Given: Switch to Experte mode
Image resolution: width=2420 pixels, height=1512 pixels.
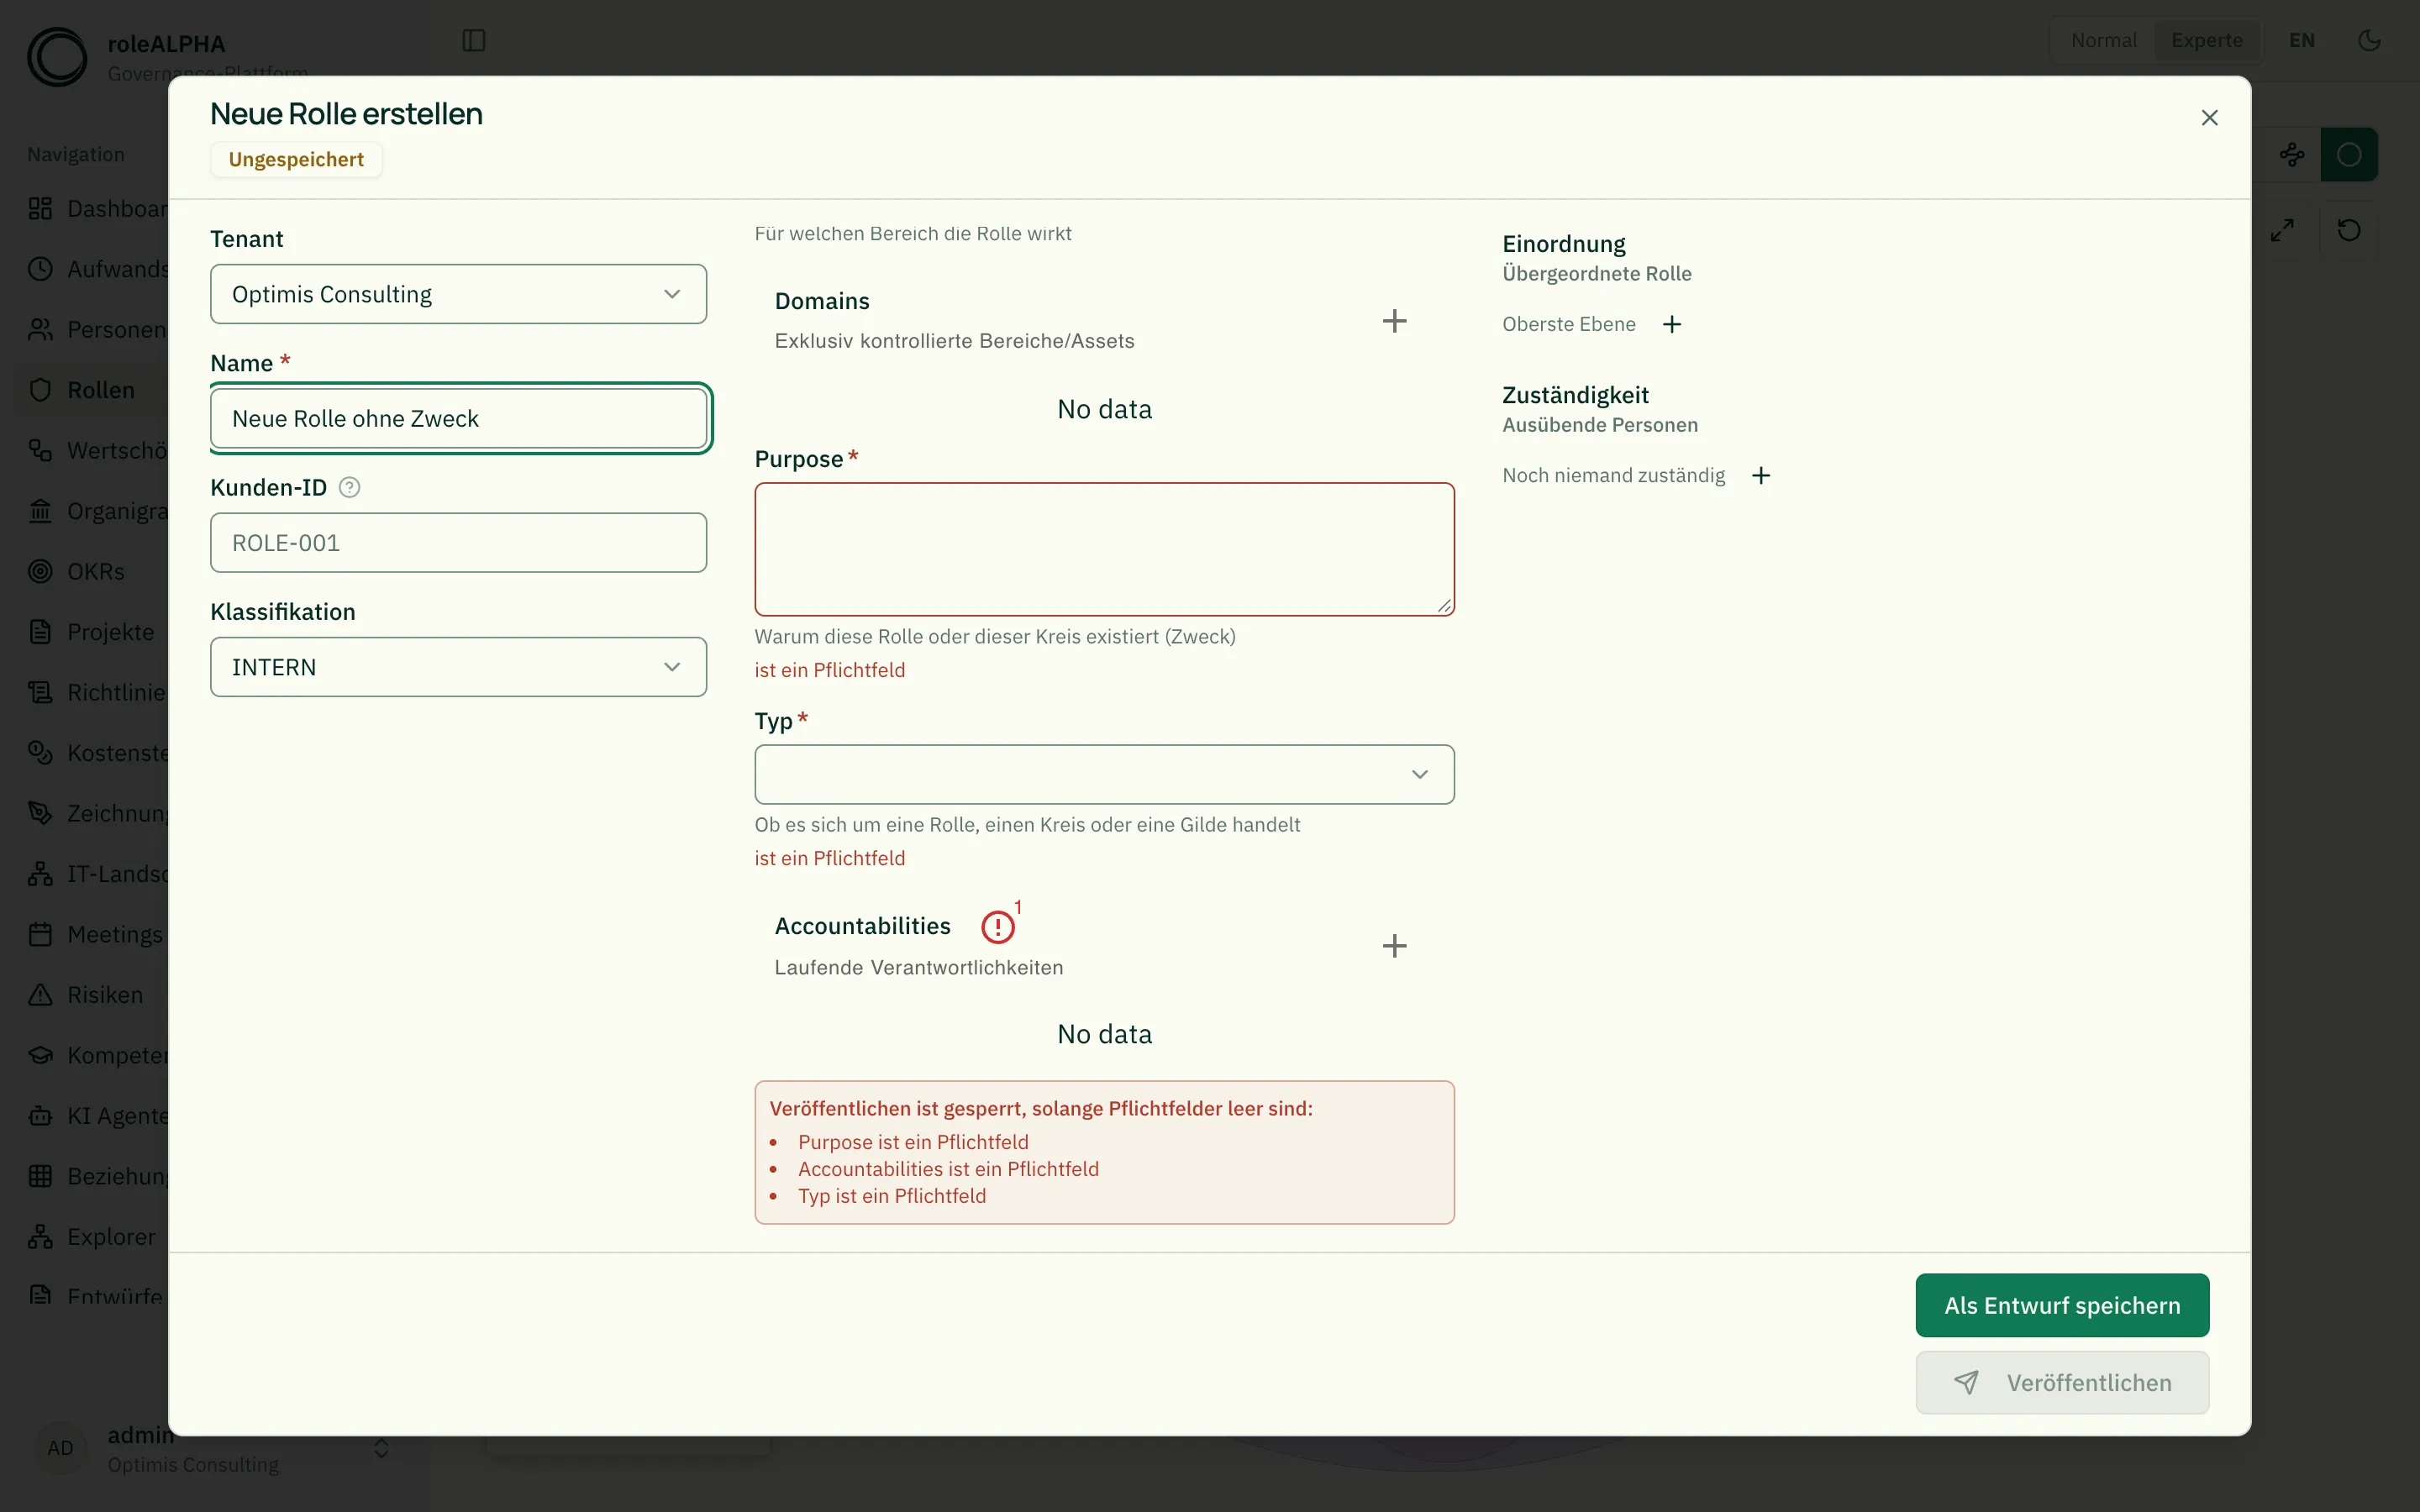Looking at the screenshot, I should coord(2207,41).
